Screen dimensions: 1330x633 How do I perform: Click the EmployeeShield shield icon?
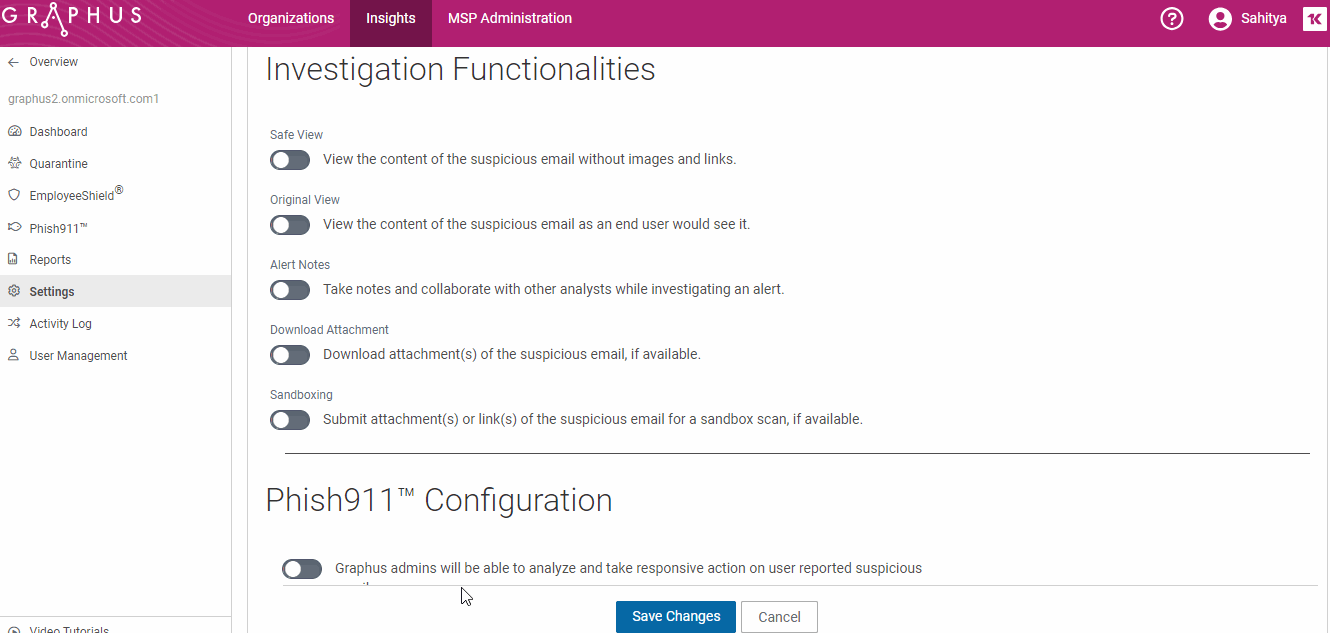(14, 196)
